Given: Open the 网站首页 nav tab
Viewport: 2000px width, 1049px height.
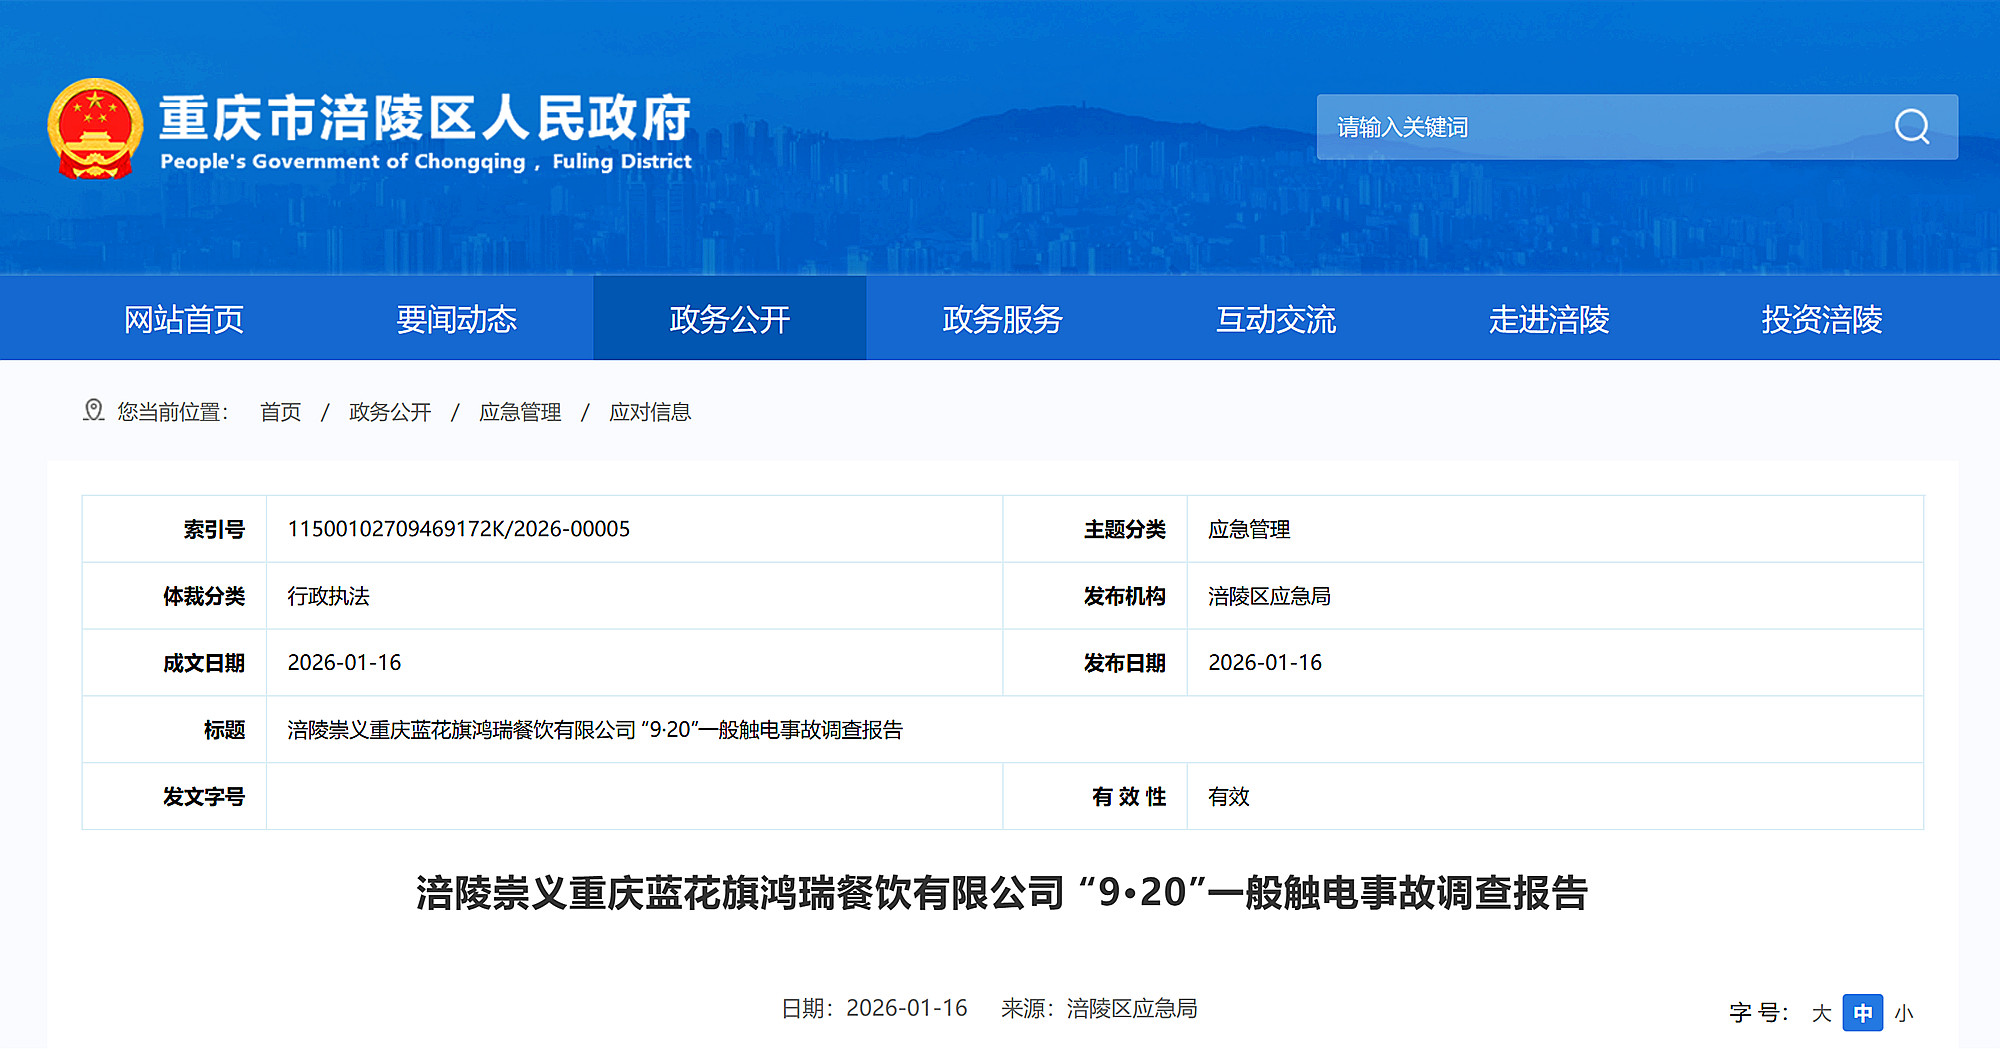Looking at the screenshot, I should point(184,319).
